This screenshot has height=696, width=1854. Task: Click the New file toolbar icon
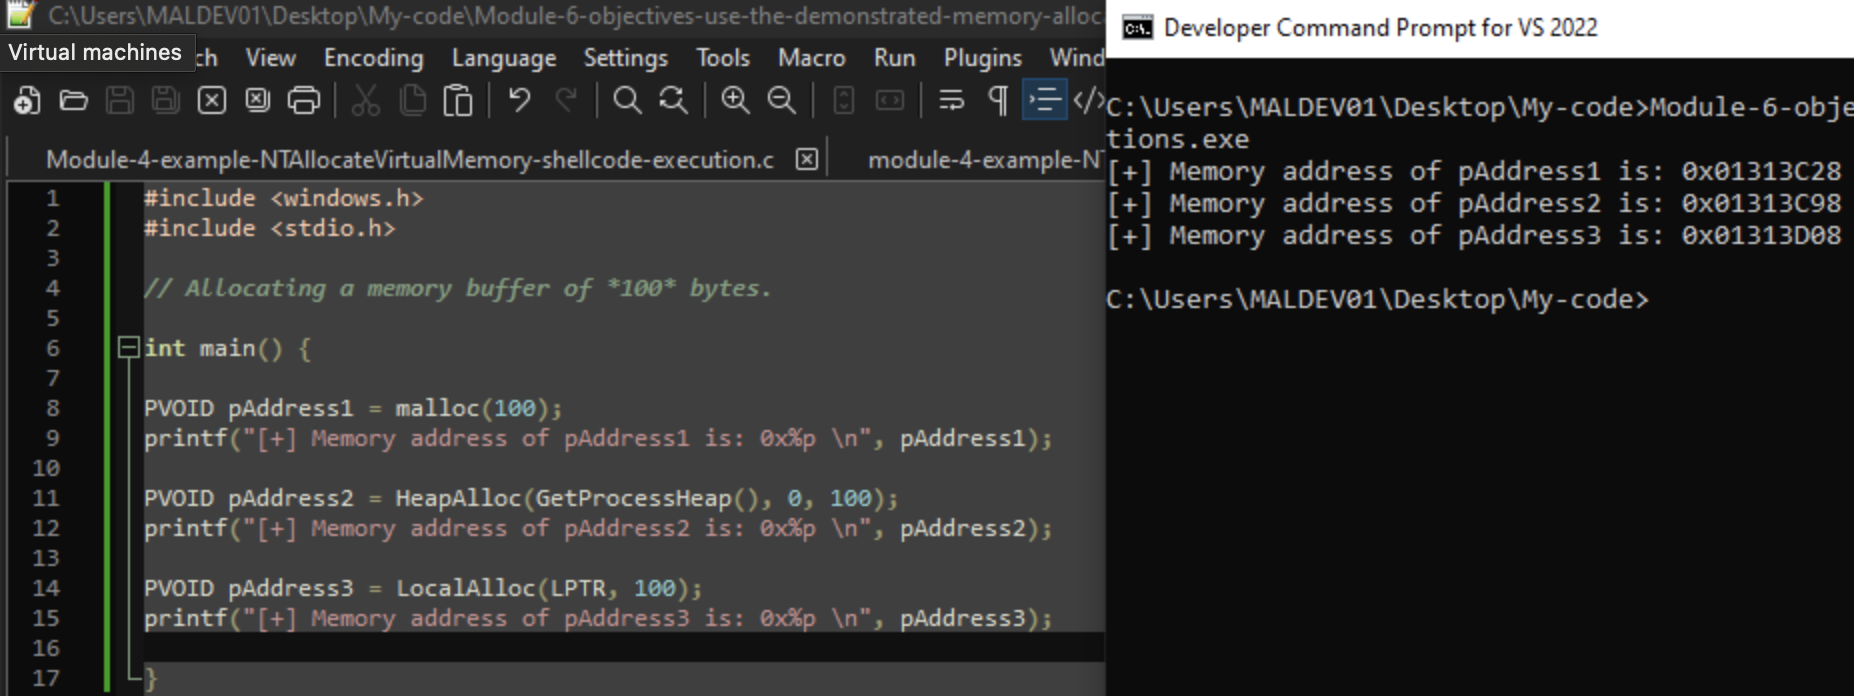[x=27, y=100]
